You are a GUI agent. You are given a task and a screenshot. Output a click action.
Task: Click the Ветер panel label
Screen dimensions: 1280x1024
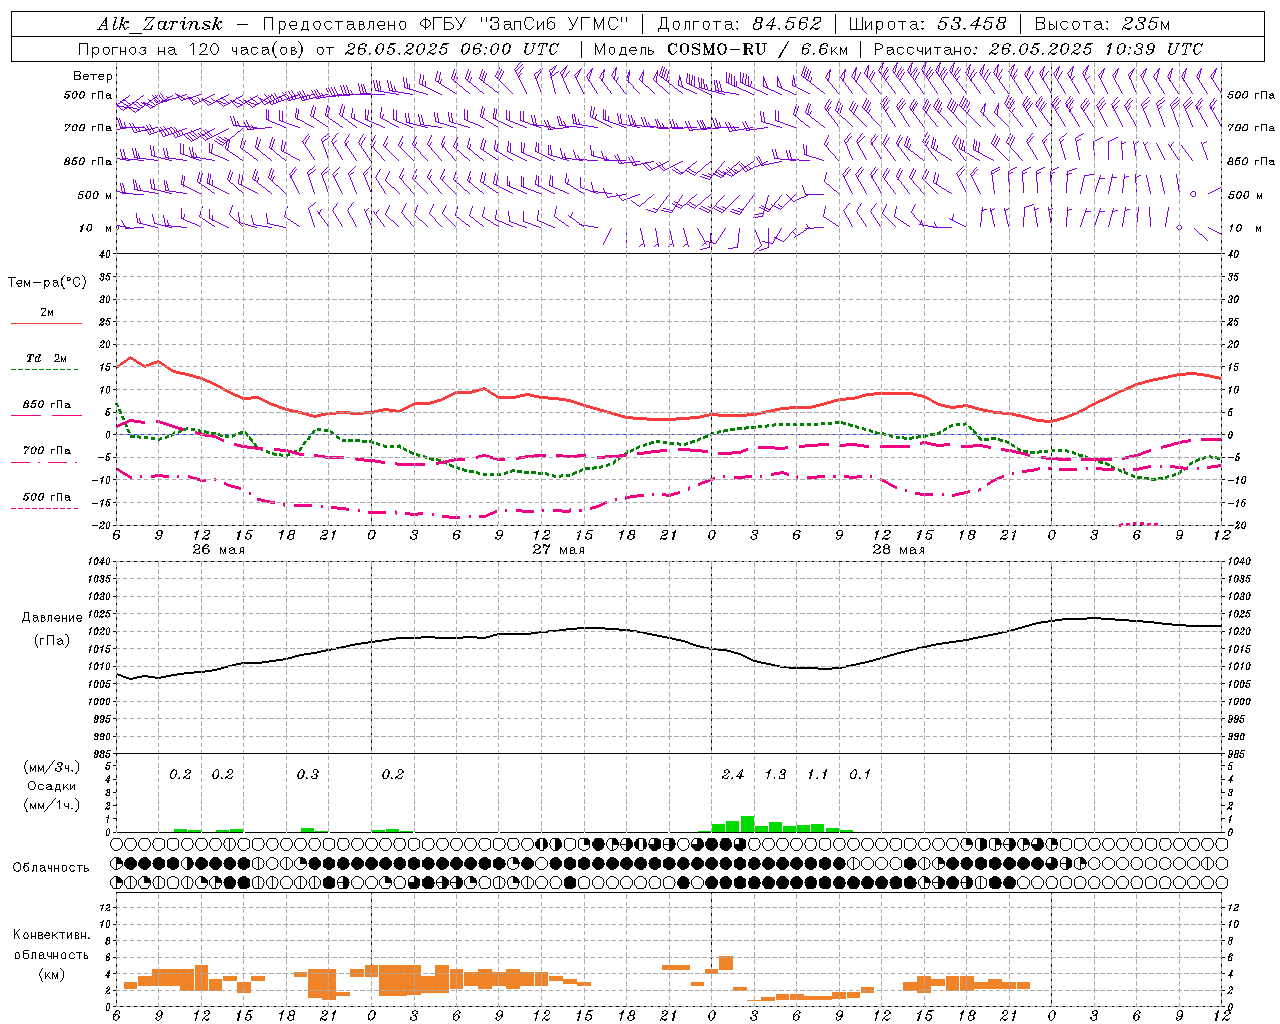(x=93, y=76)
